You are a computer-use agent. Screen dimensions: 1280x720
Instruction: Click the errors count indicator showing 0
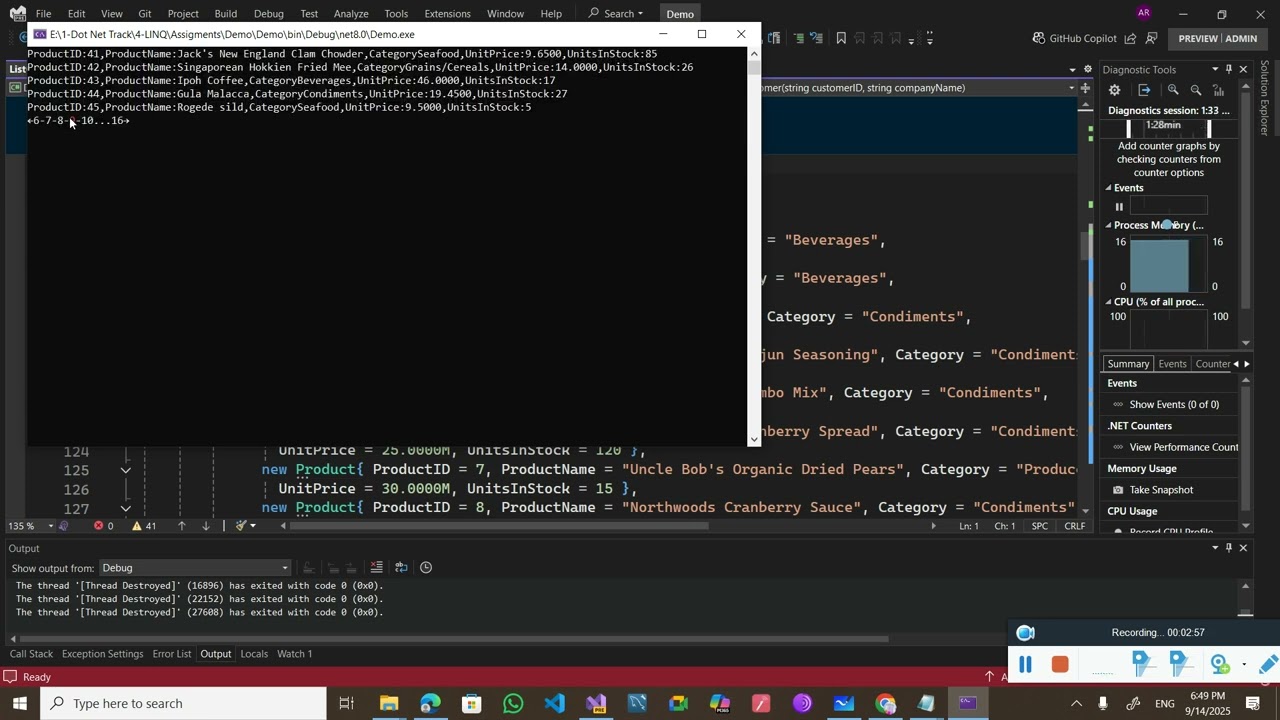104,526
